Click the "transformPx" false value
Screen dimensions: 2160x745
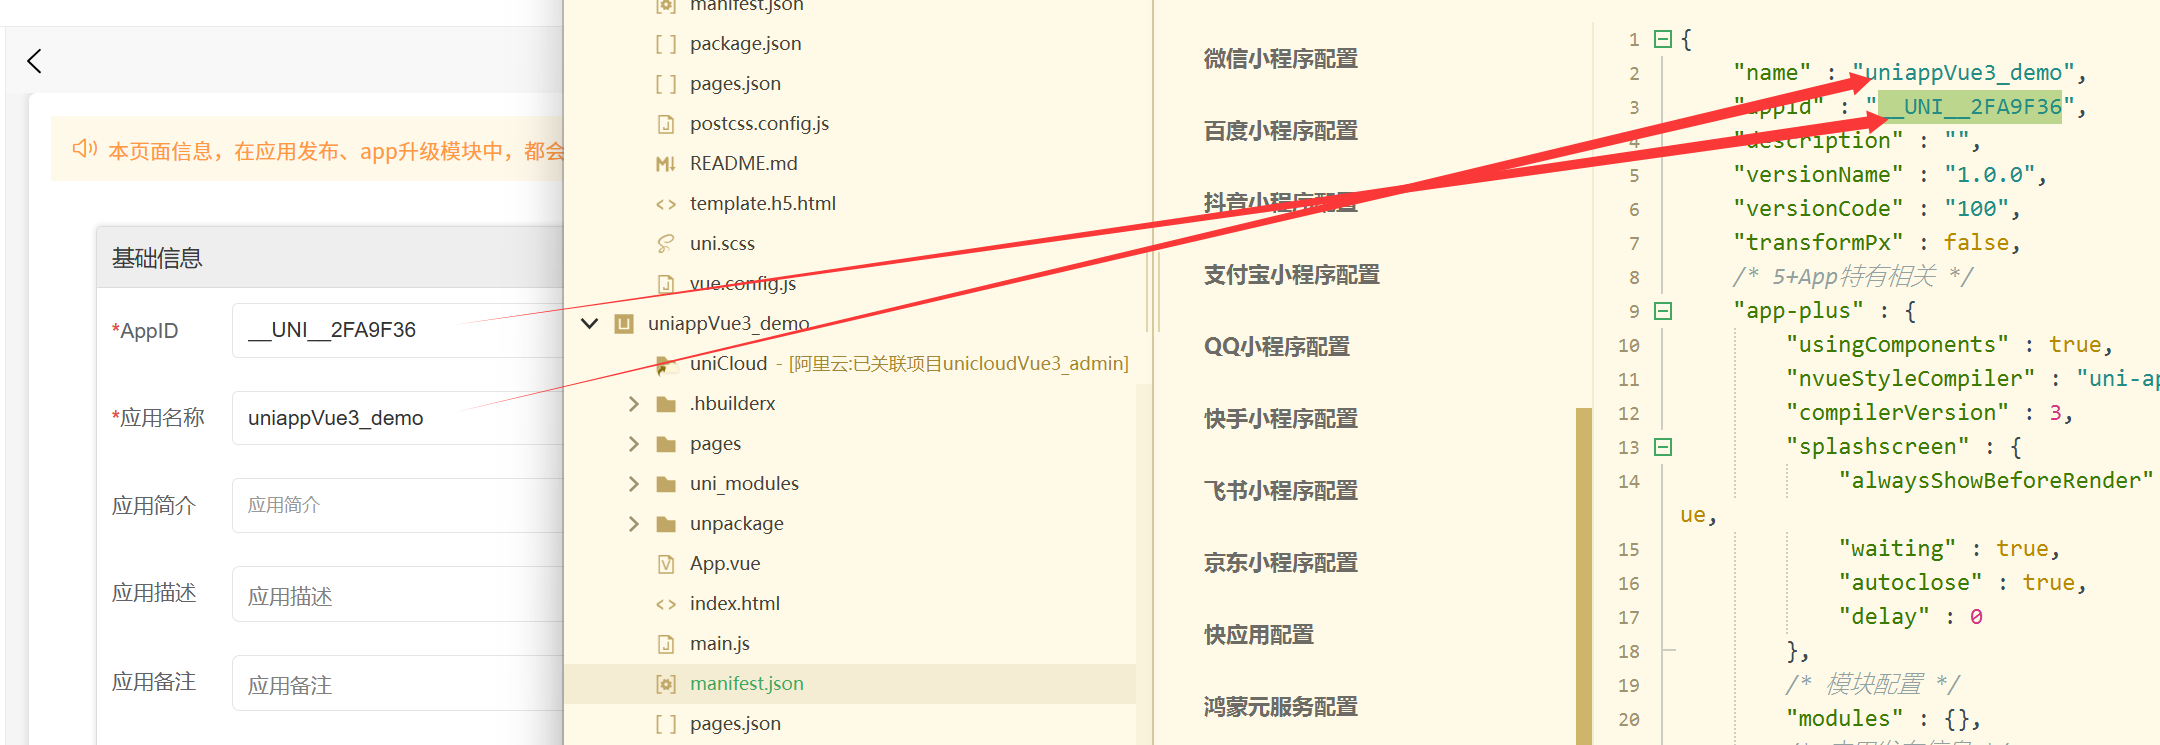[x=1976, y=243]
